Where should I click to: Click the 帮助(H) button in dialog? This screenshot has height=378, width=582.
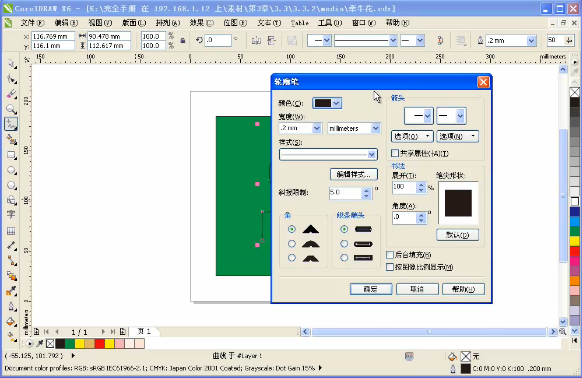[x=463, y=289]
